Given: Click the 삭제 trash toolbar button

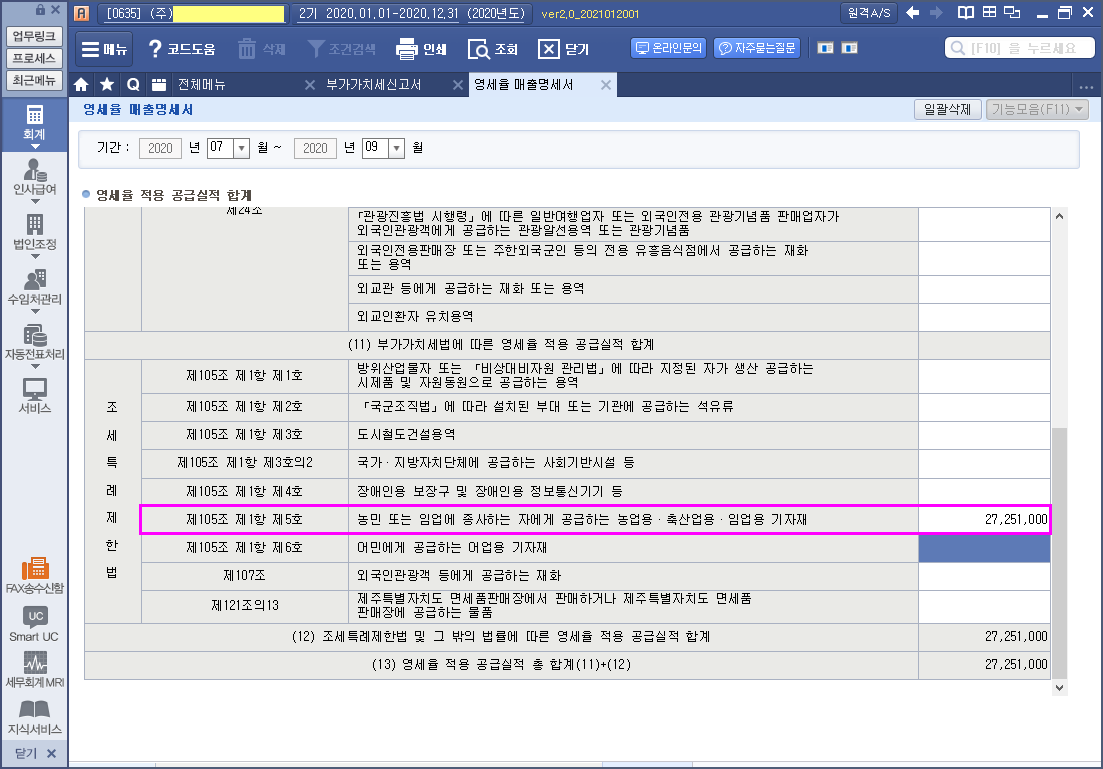Looking at the screenshot, I should point(262,49).
